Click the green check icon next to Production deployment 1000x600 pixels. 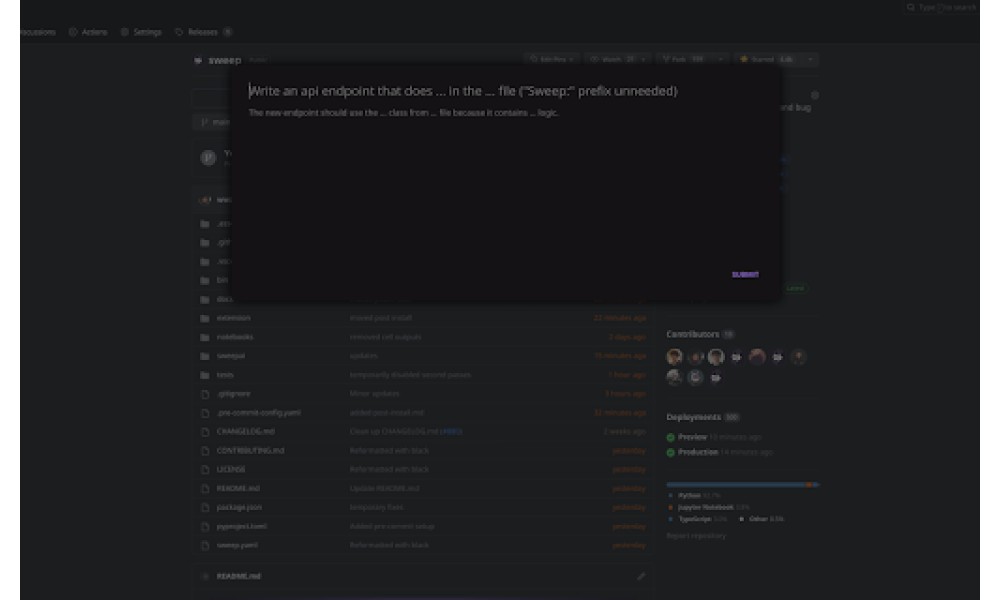click(x=670, y=453)
